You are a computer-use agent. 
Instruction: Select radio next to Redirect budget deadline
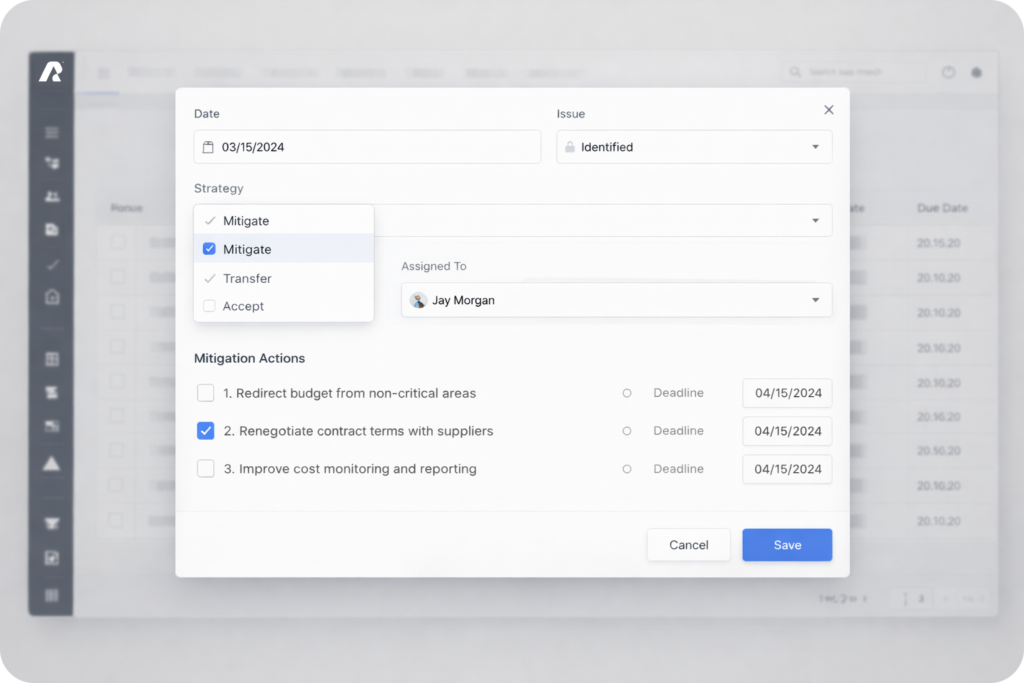627,393
